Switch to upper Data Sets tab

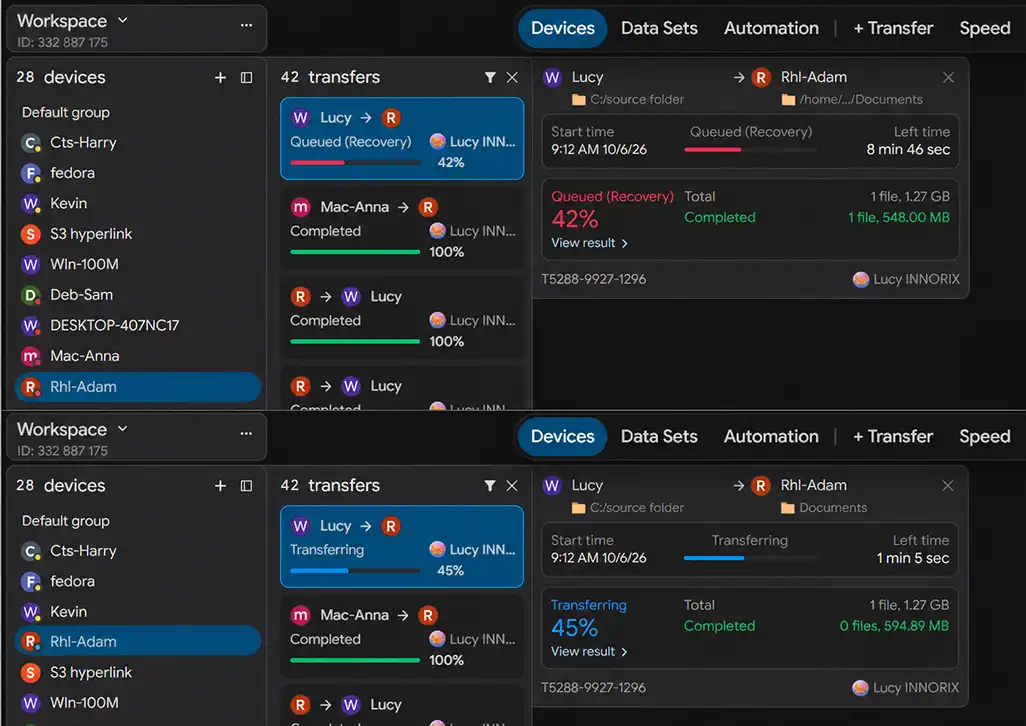(659, 28)
